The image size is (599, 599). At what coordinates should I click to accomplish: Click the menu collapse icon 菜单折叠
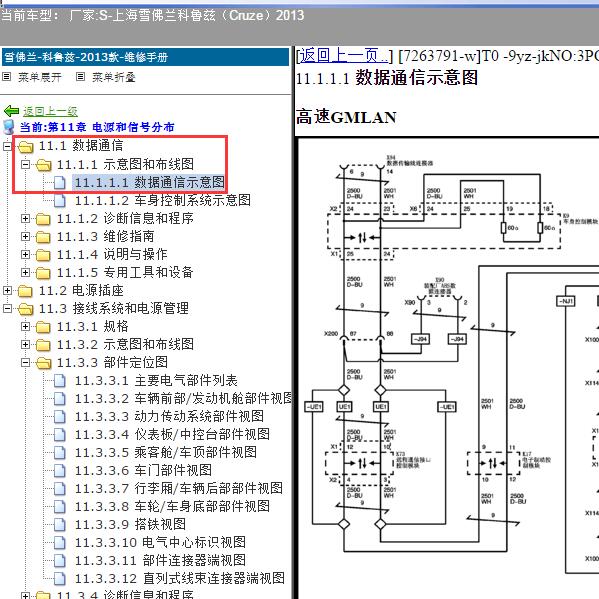point(80,77)
